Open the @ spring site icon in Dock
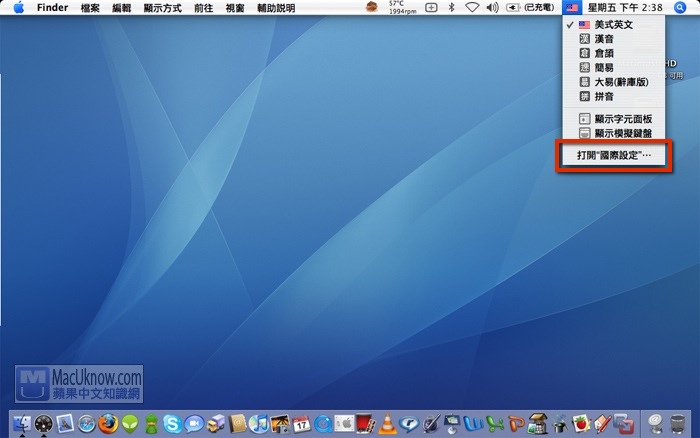The width and height of the screenshot is (700, 438). (655, 423)
